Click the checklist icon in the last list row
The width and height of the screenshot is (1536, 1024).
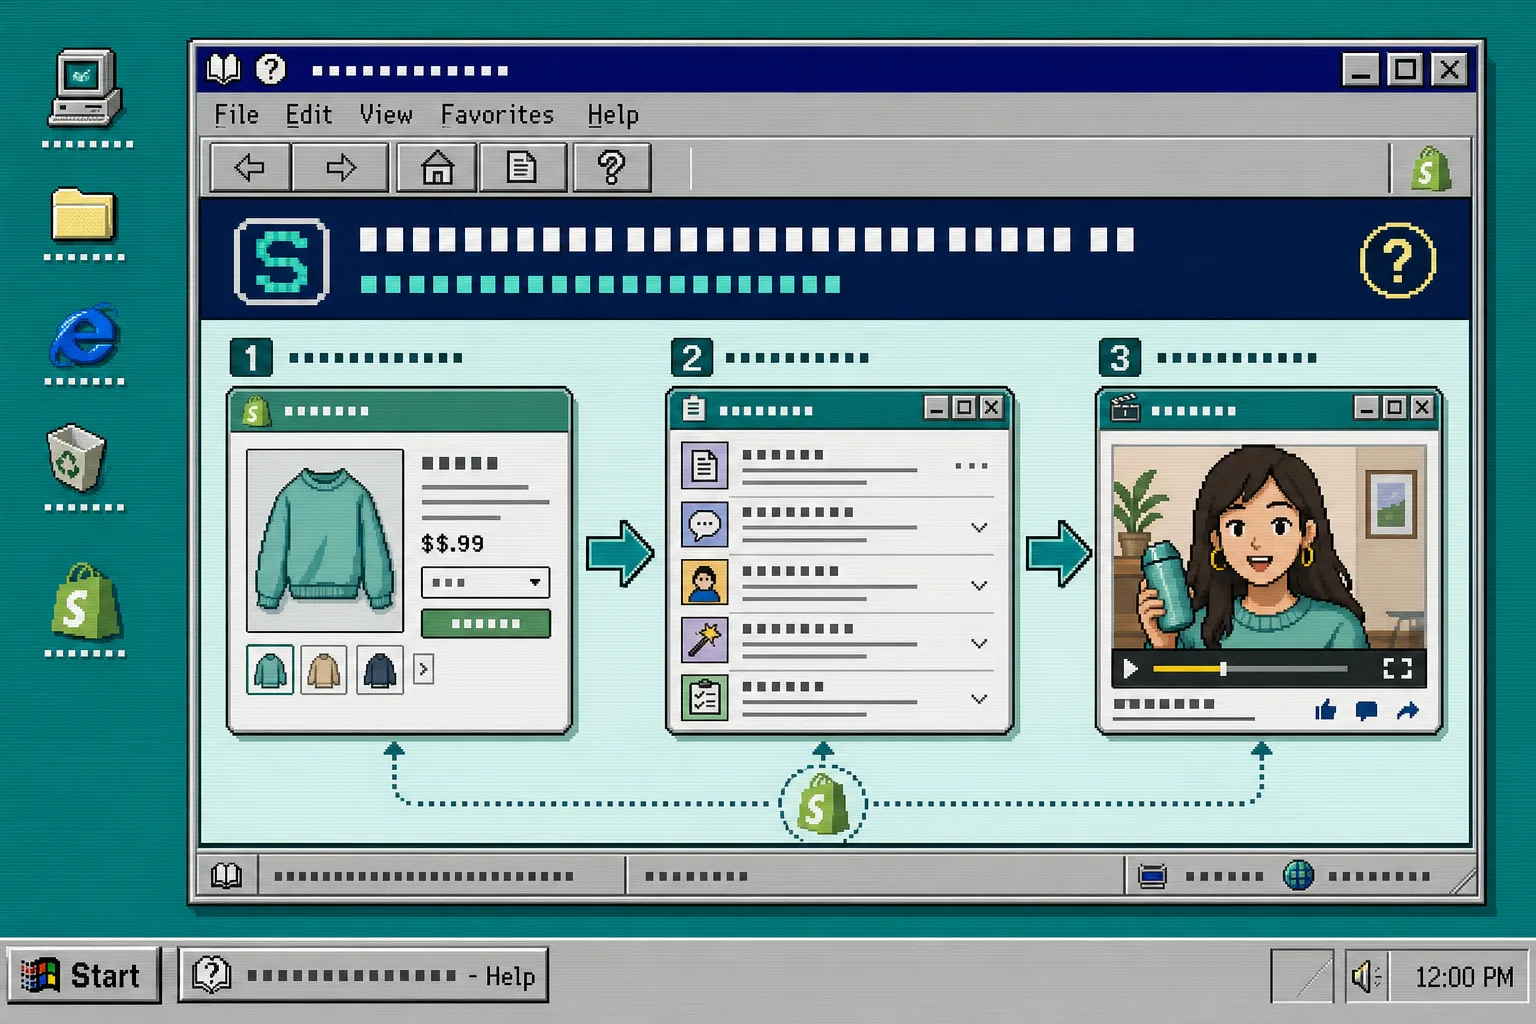[704, 697]
